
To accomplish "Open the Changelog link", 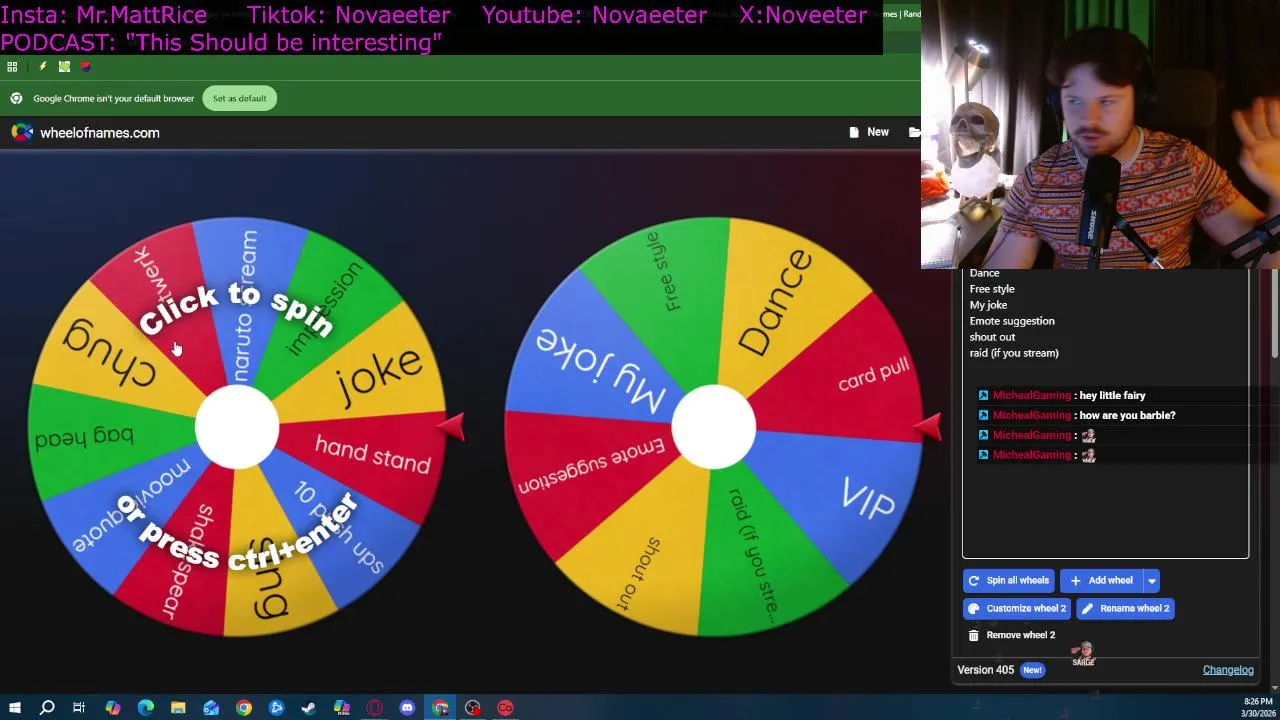I will coord(1228,670).
